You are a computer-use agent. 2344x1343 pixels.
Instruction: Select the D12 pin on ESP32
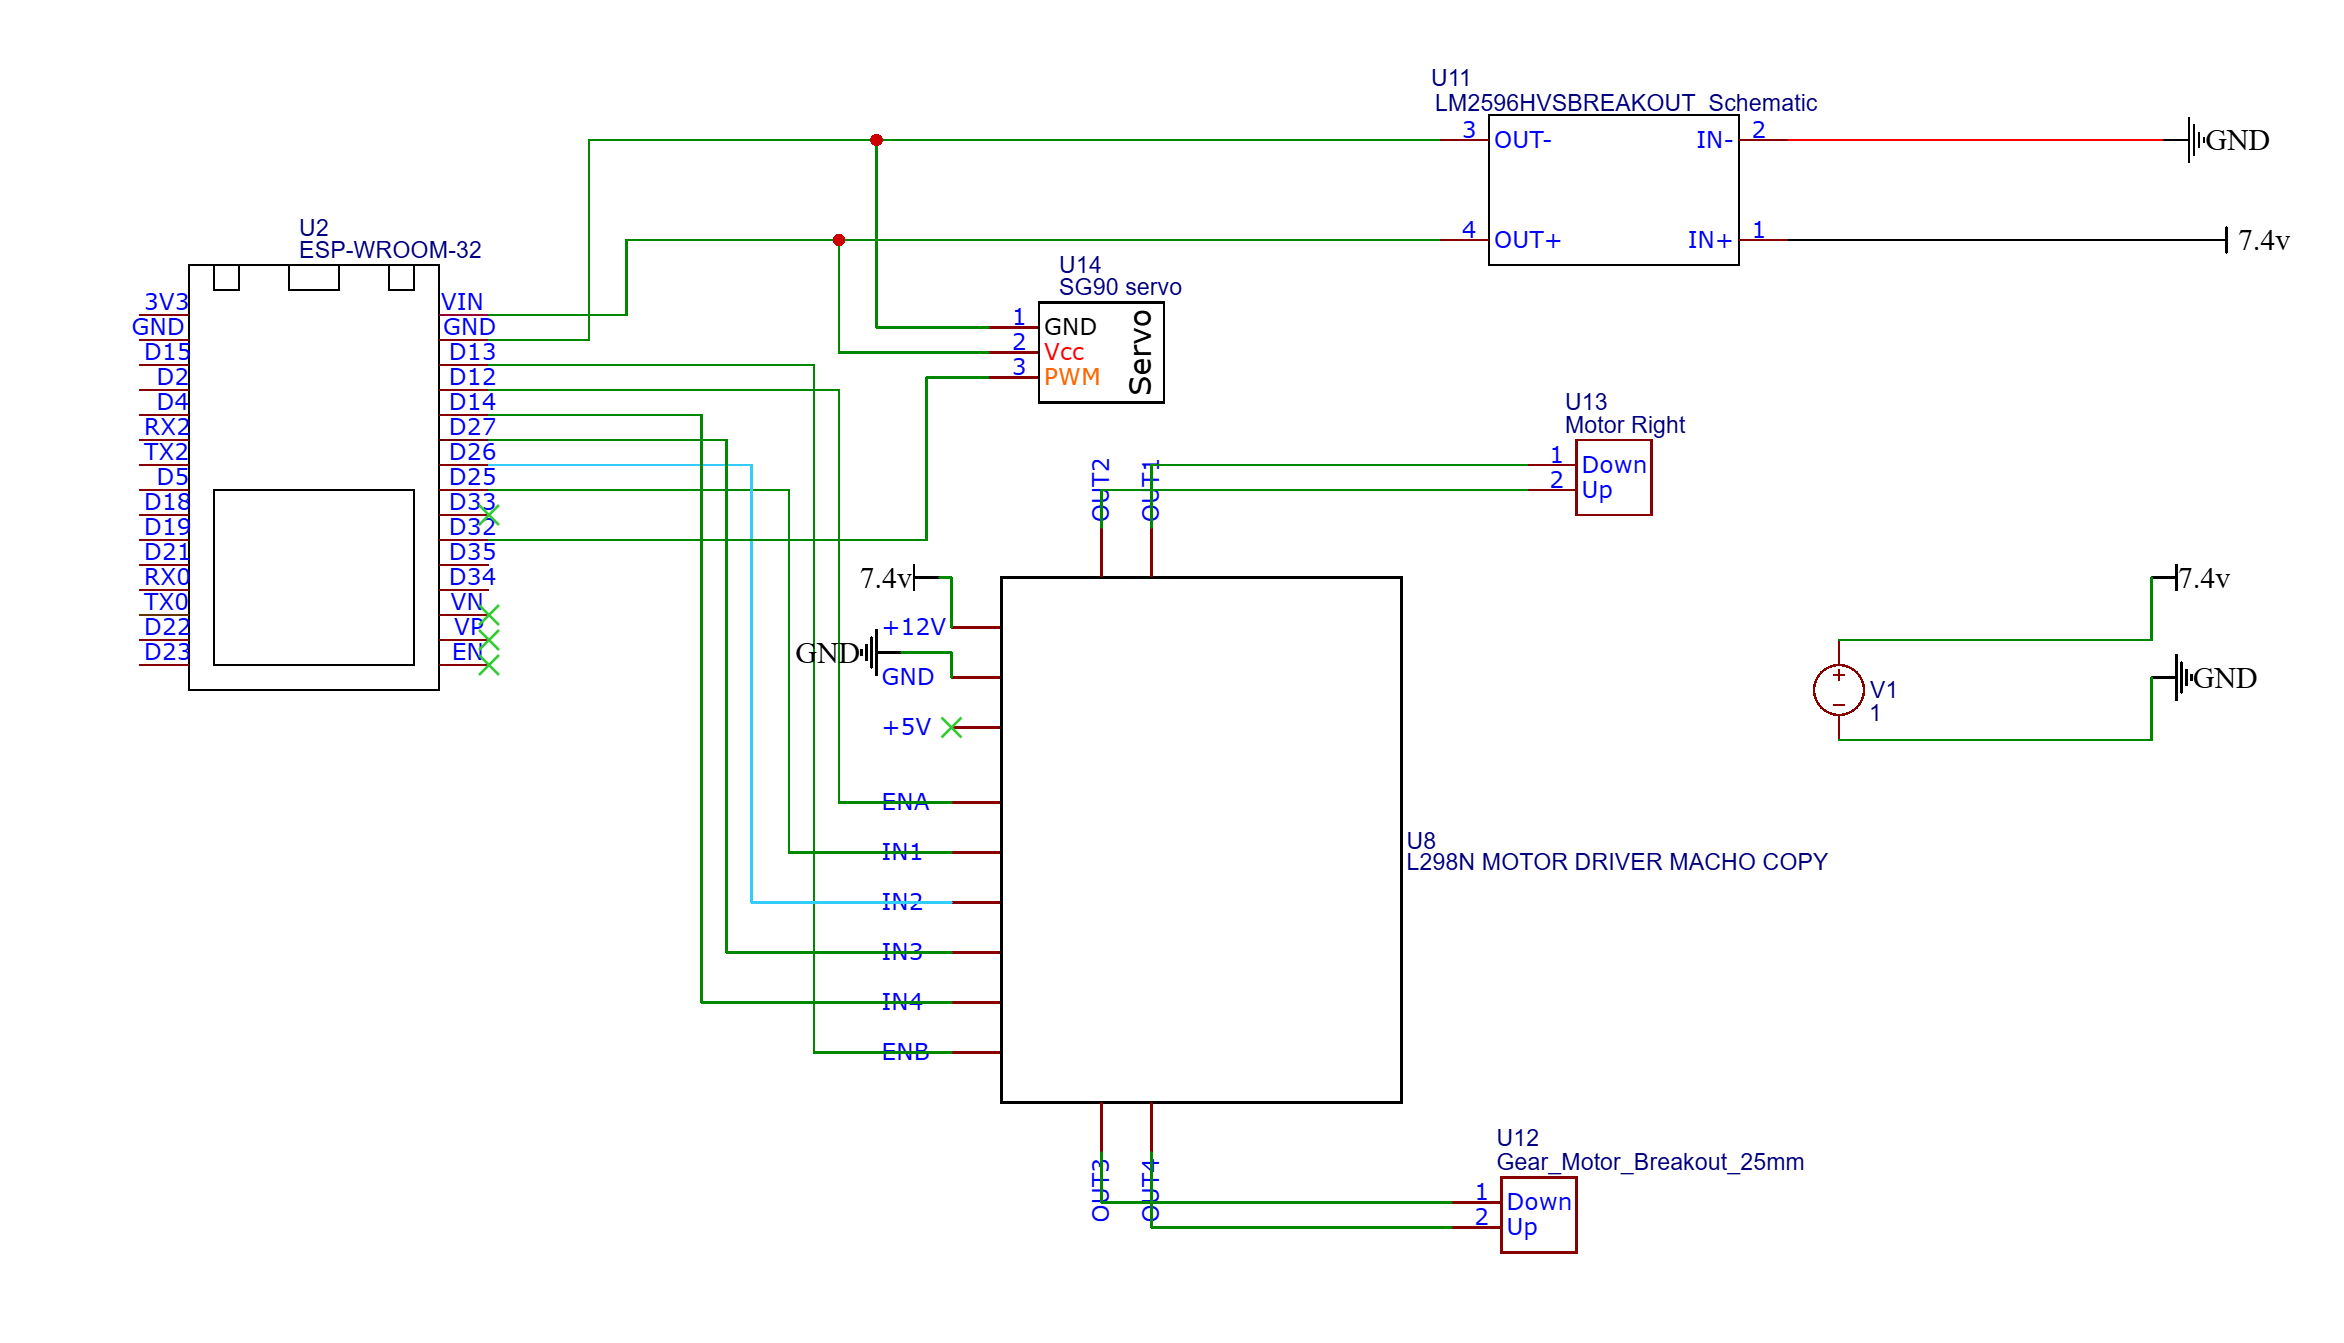[472, 377]
